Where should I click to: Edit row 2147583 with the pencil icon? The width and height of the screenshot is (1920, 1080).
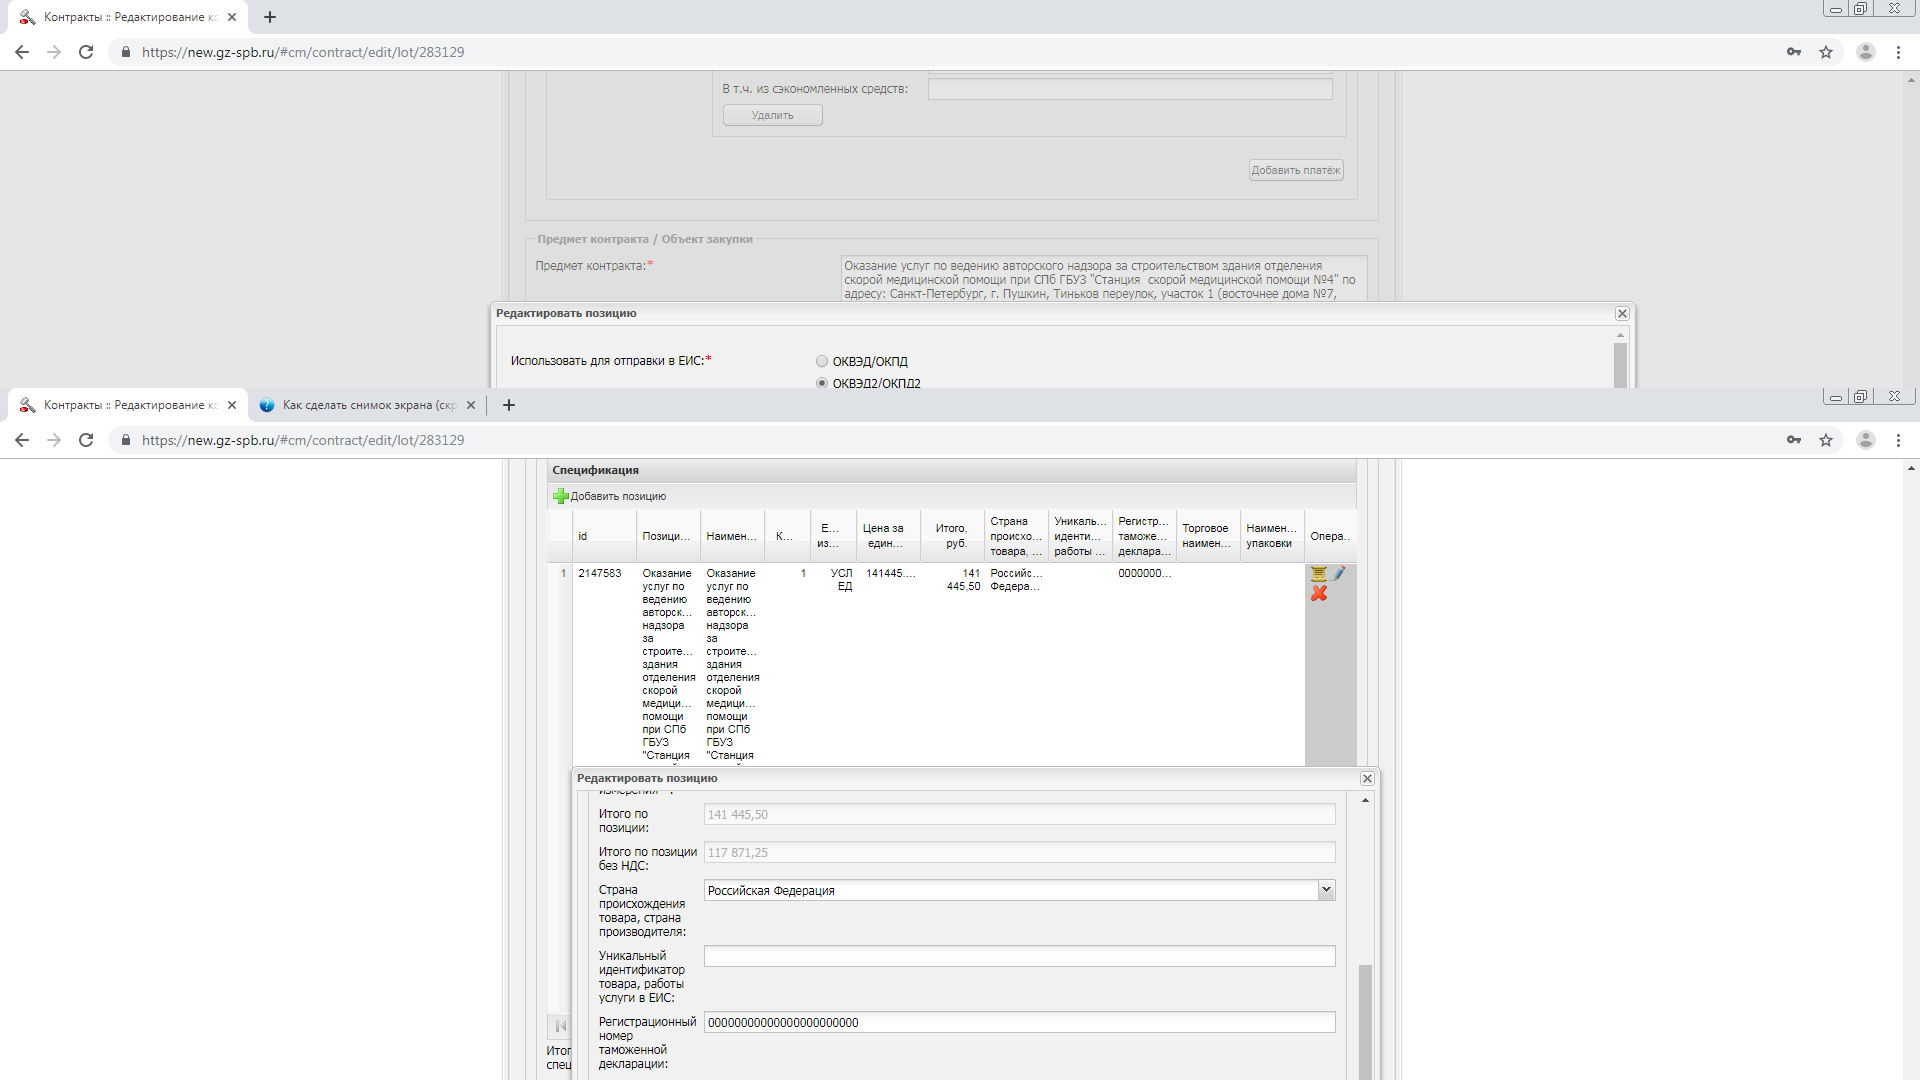(1339, 574)
